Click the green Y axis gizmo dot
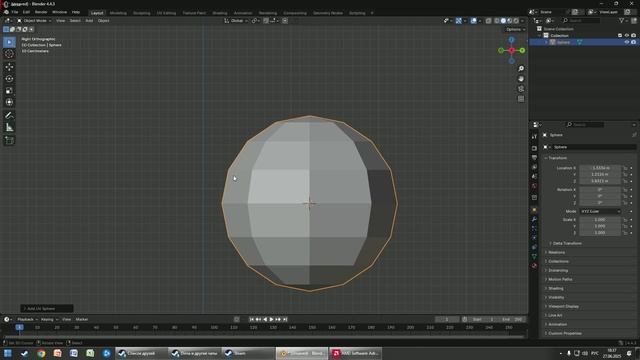The image size is (640, 360). [522, 50]
